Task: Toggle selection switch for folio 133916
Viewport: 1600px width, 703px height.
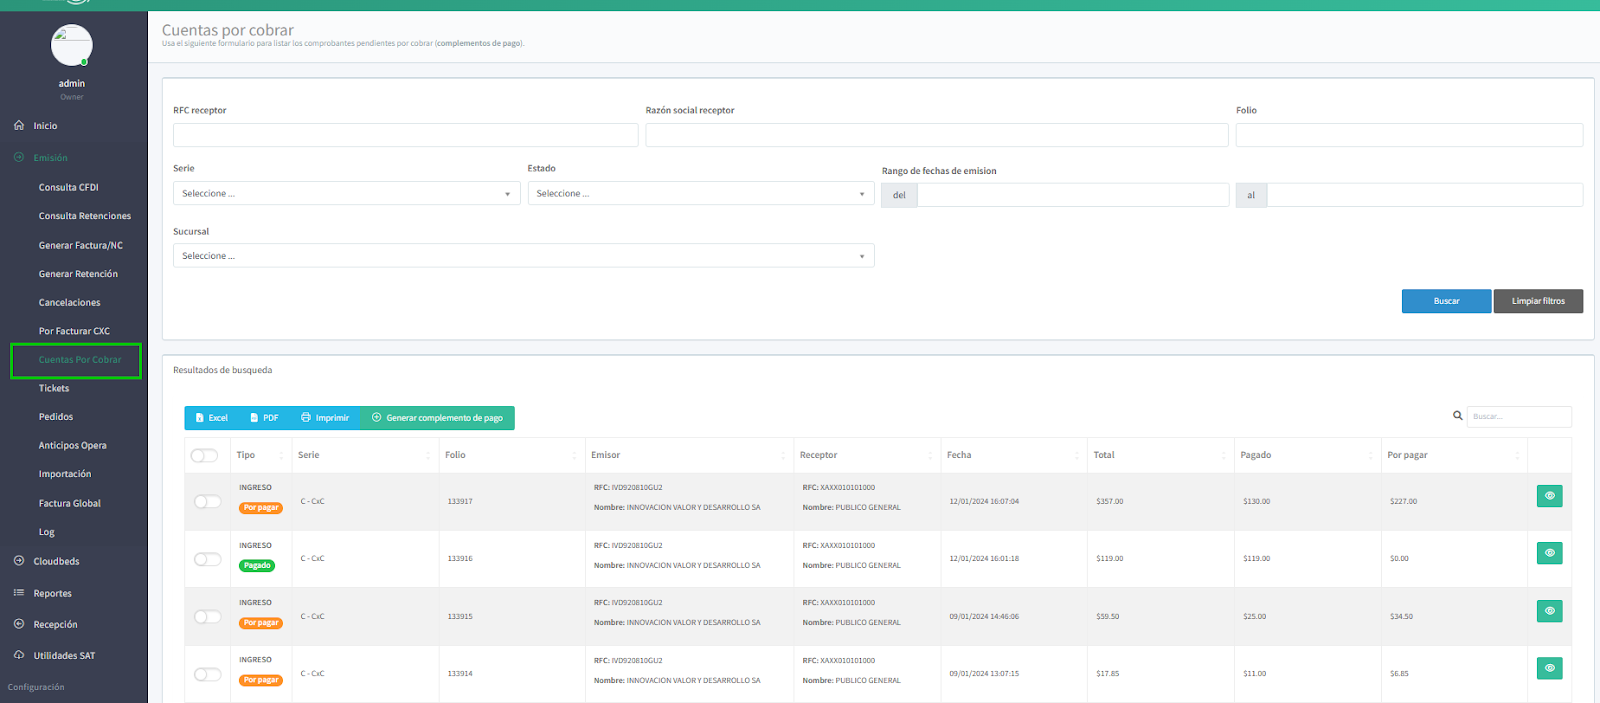Action: click(207, 559)
